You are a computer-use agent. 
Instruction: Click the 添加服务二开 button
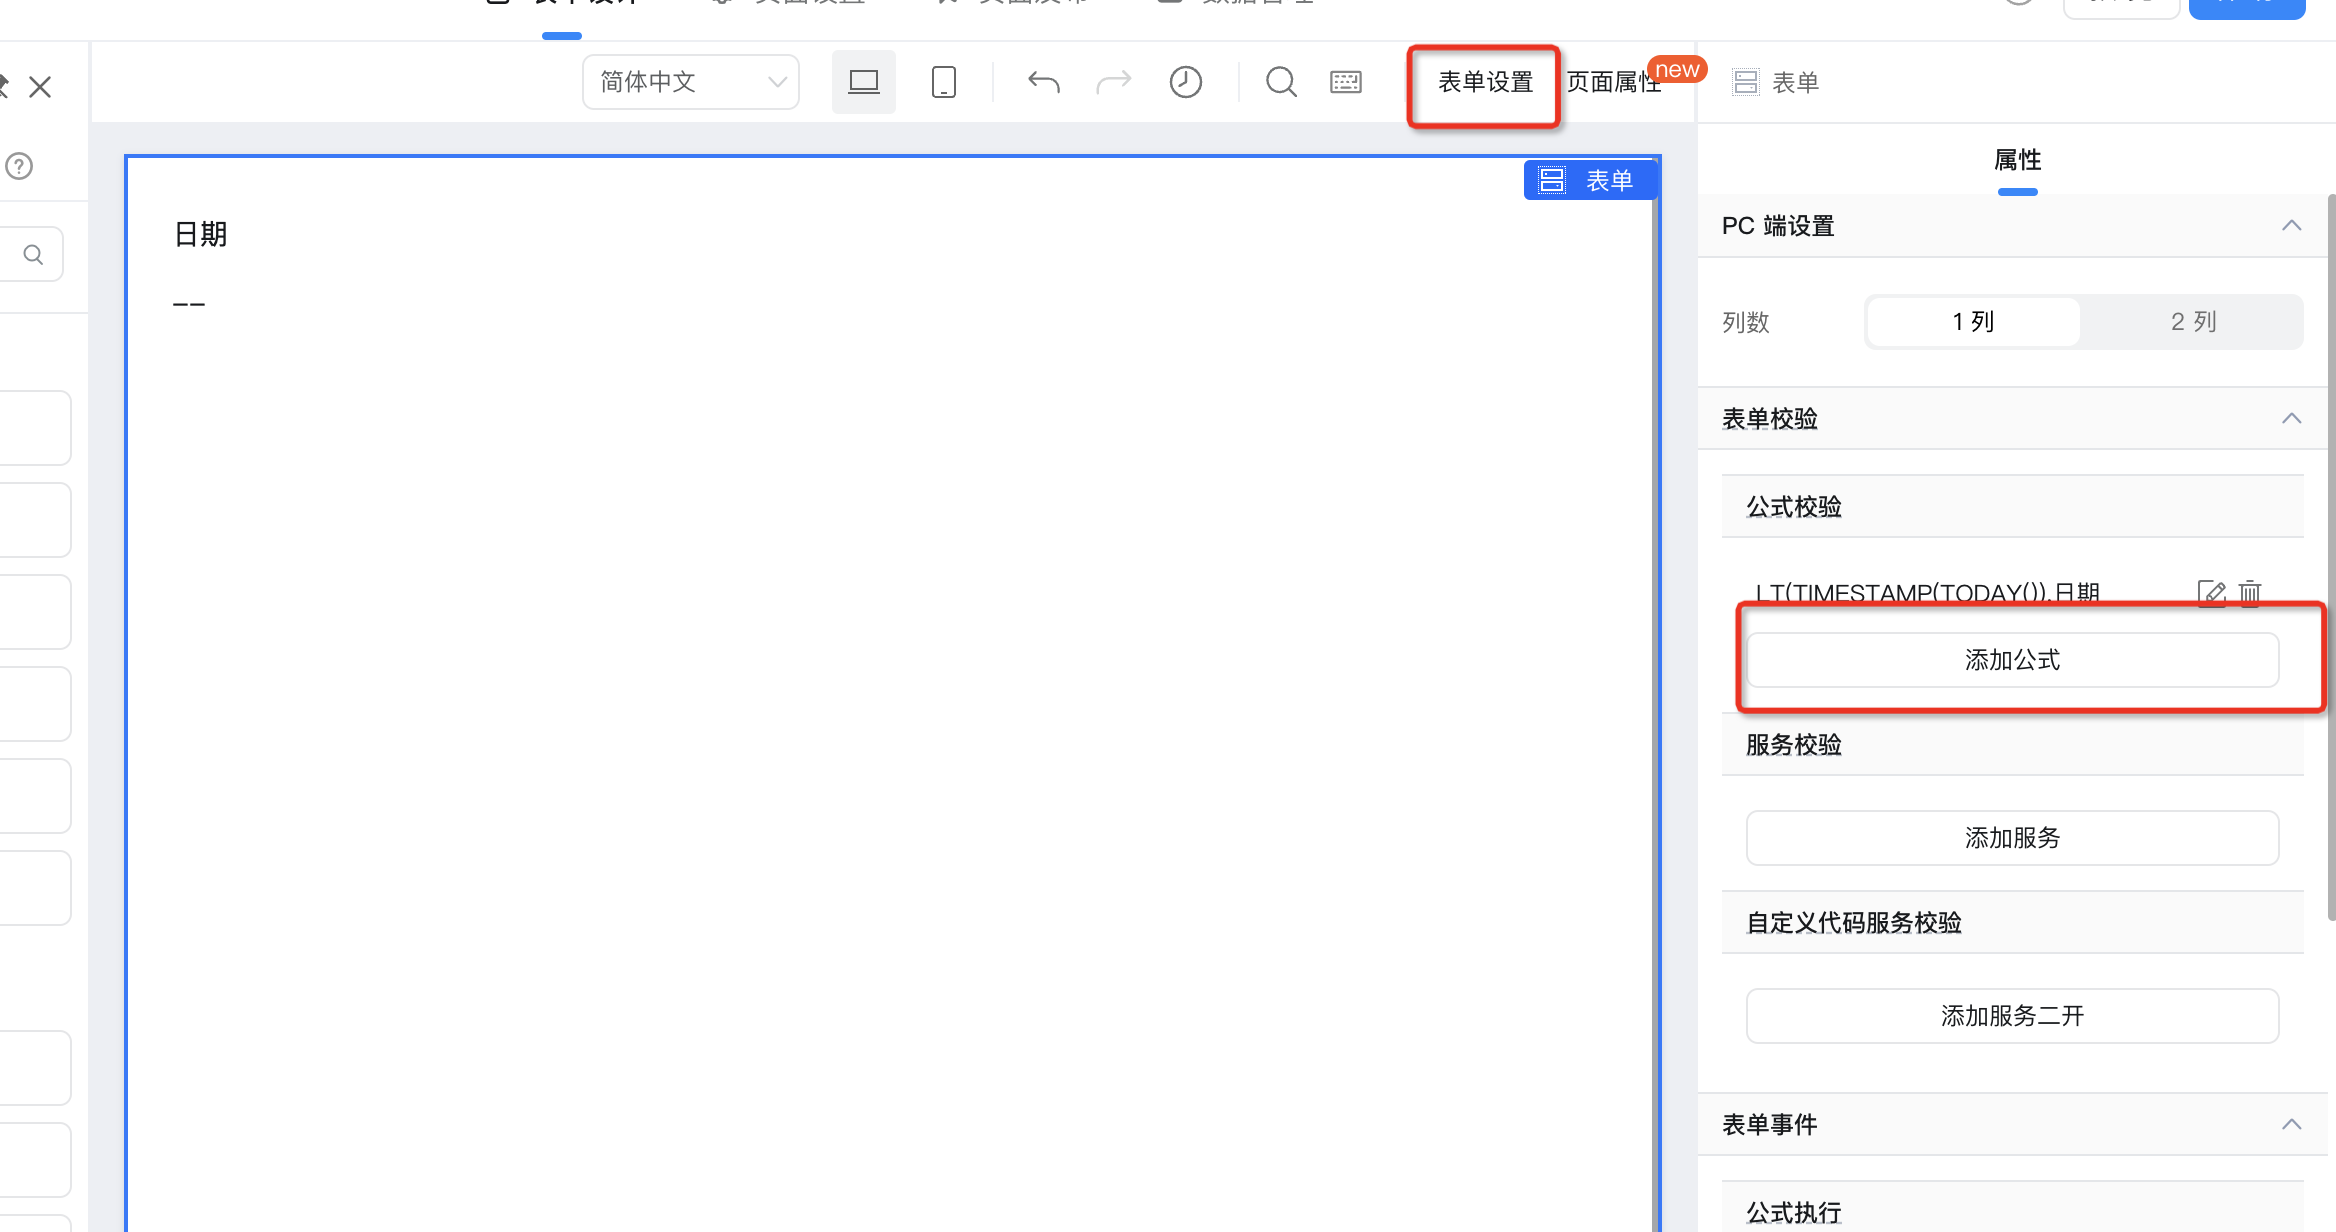coord(2012,1016)
